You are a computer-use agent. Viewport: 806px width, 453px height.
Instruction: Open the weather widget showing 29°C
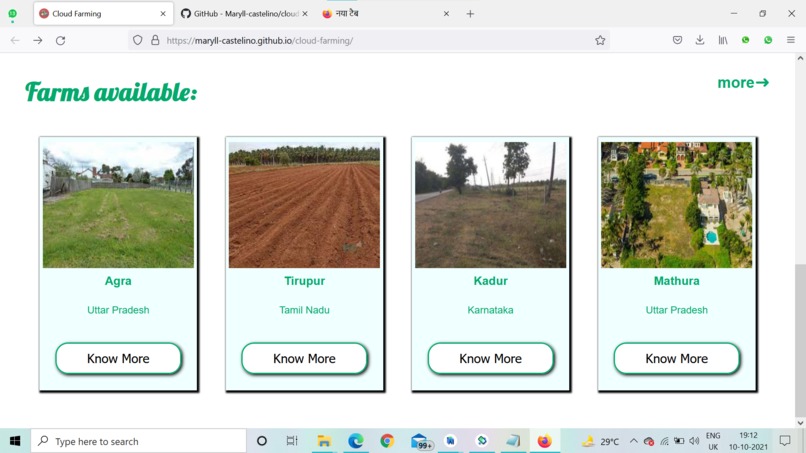pos(600,441)
